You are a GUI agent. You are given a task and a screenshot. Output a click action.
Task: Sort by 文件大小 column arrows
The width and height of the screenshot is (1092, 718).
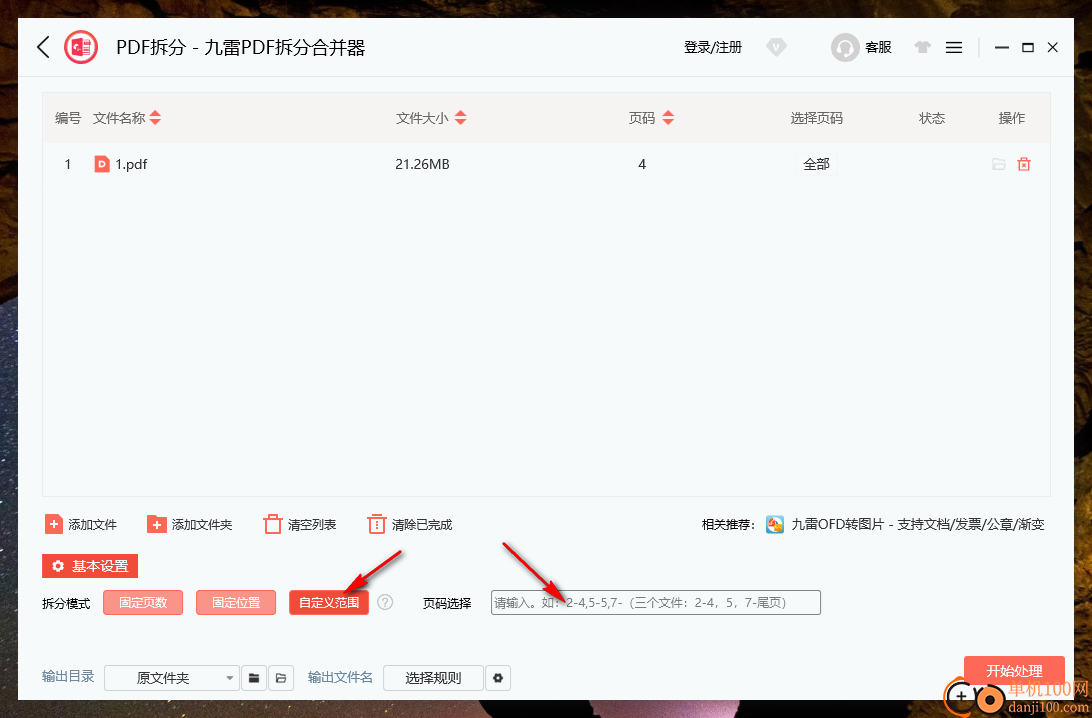[460, 118]
